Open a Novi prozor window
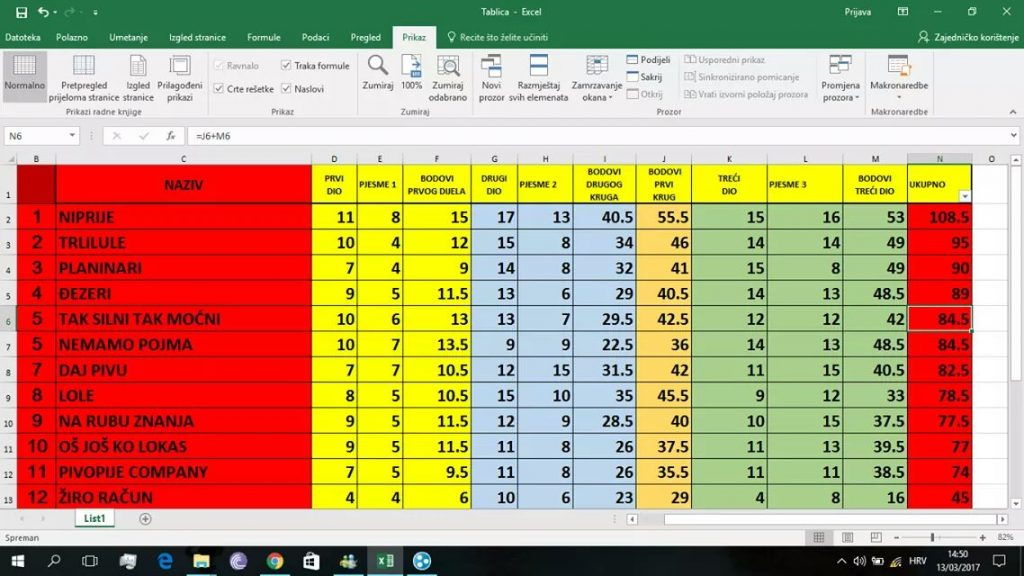1024x576 pixels. click(491, 78)
